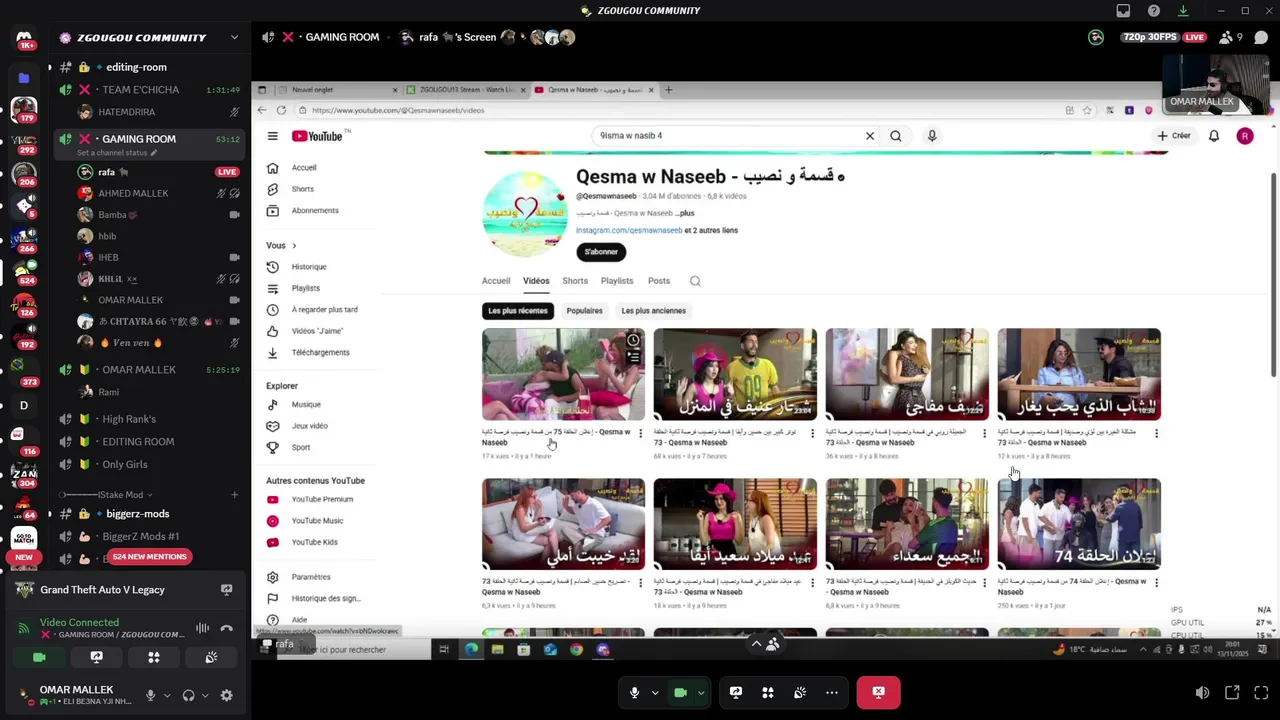This screenshot has height=720, width=1280.
Task: Expand the chevron above the call bar
Action: pyautogui.click(x=756, y=644)
